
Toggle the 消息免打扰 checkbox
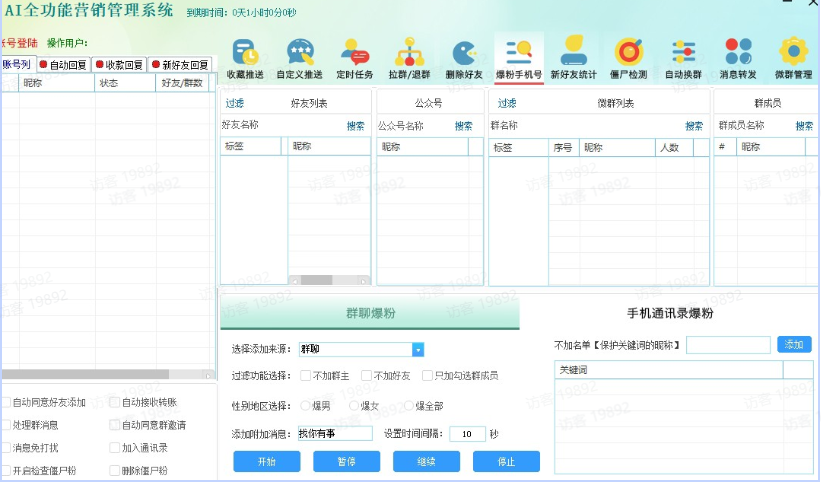coord(7,448)
